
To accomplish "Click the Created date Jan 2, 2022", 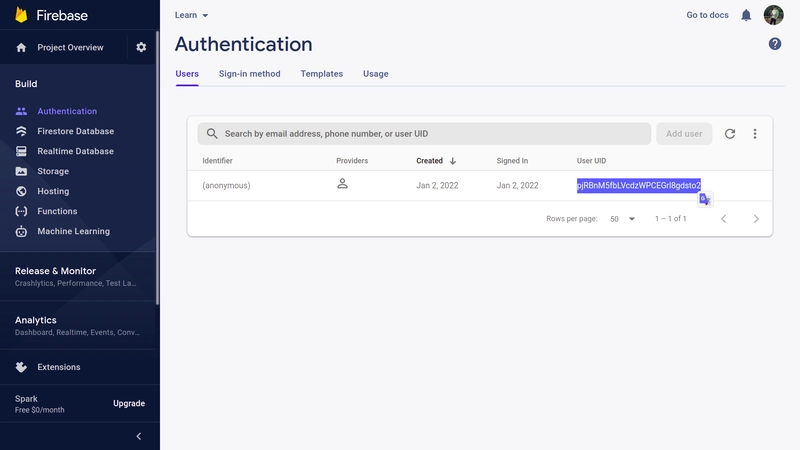I will pyautogui.click(x=437, y=185).
